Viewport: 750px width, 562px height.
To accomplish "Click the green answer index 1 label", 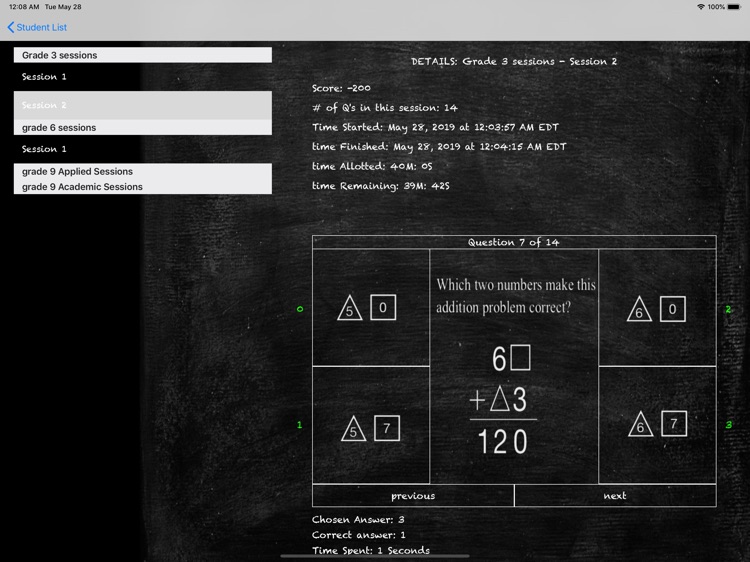I will tap(299, 425).
